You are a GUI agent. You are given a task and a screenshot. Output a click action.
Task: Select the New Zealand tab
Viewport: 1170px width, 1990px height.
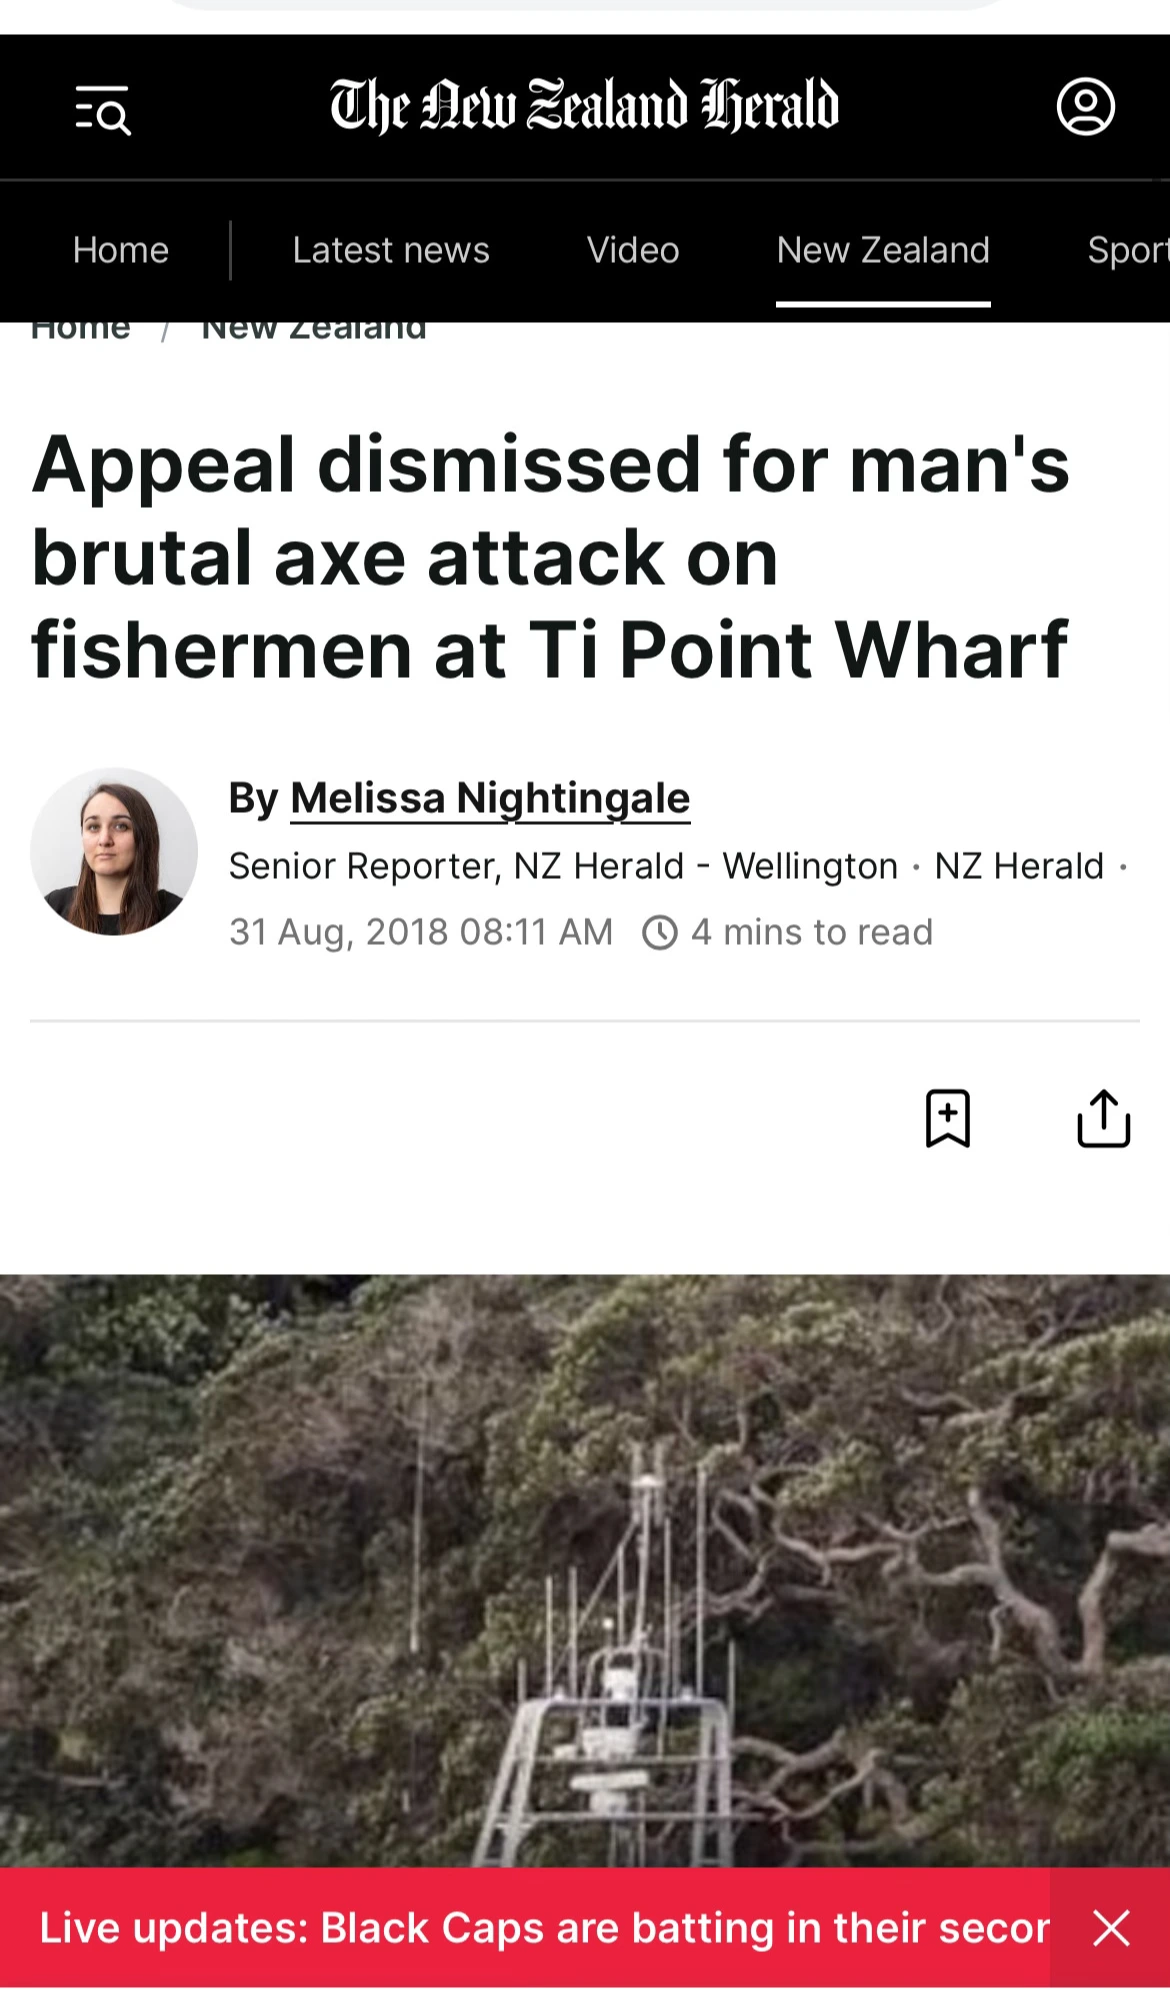point(883,250)
